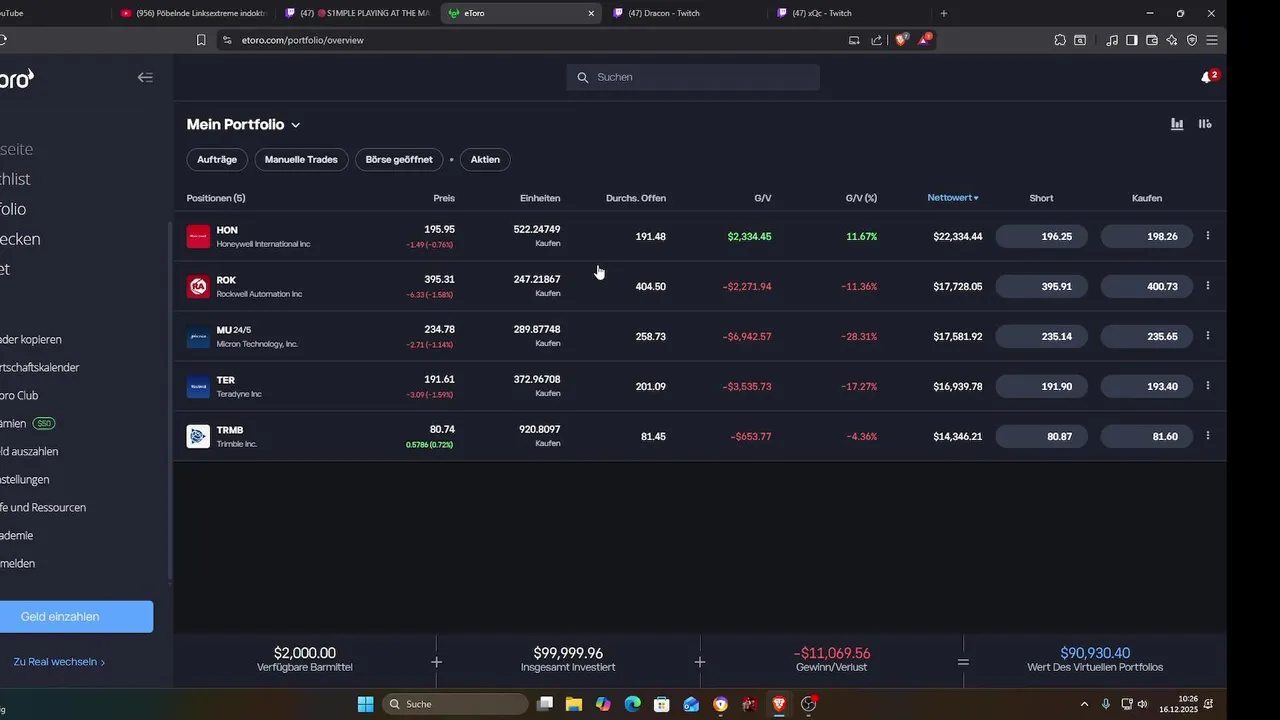Switch to chart view icon
The width and height of the screenshot is (1280, 720).
point(1177,124)
